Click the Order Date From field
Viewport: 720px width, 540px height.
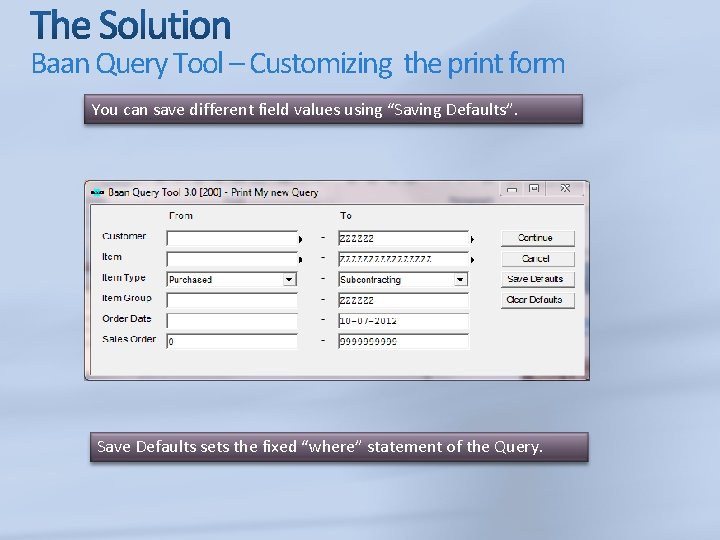232,321
